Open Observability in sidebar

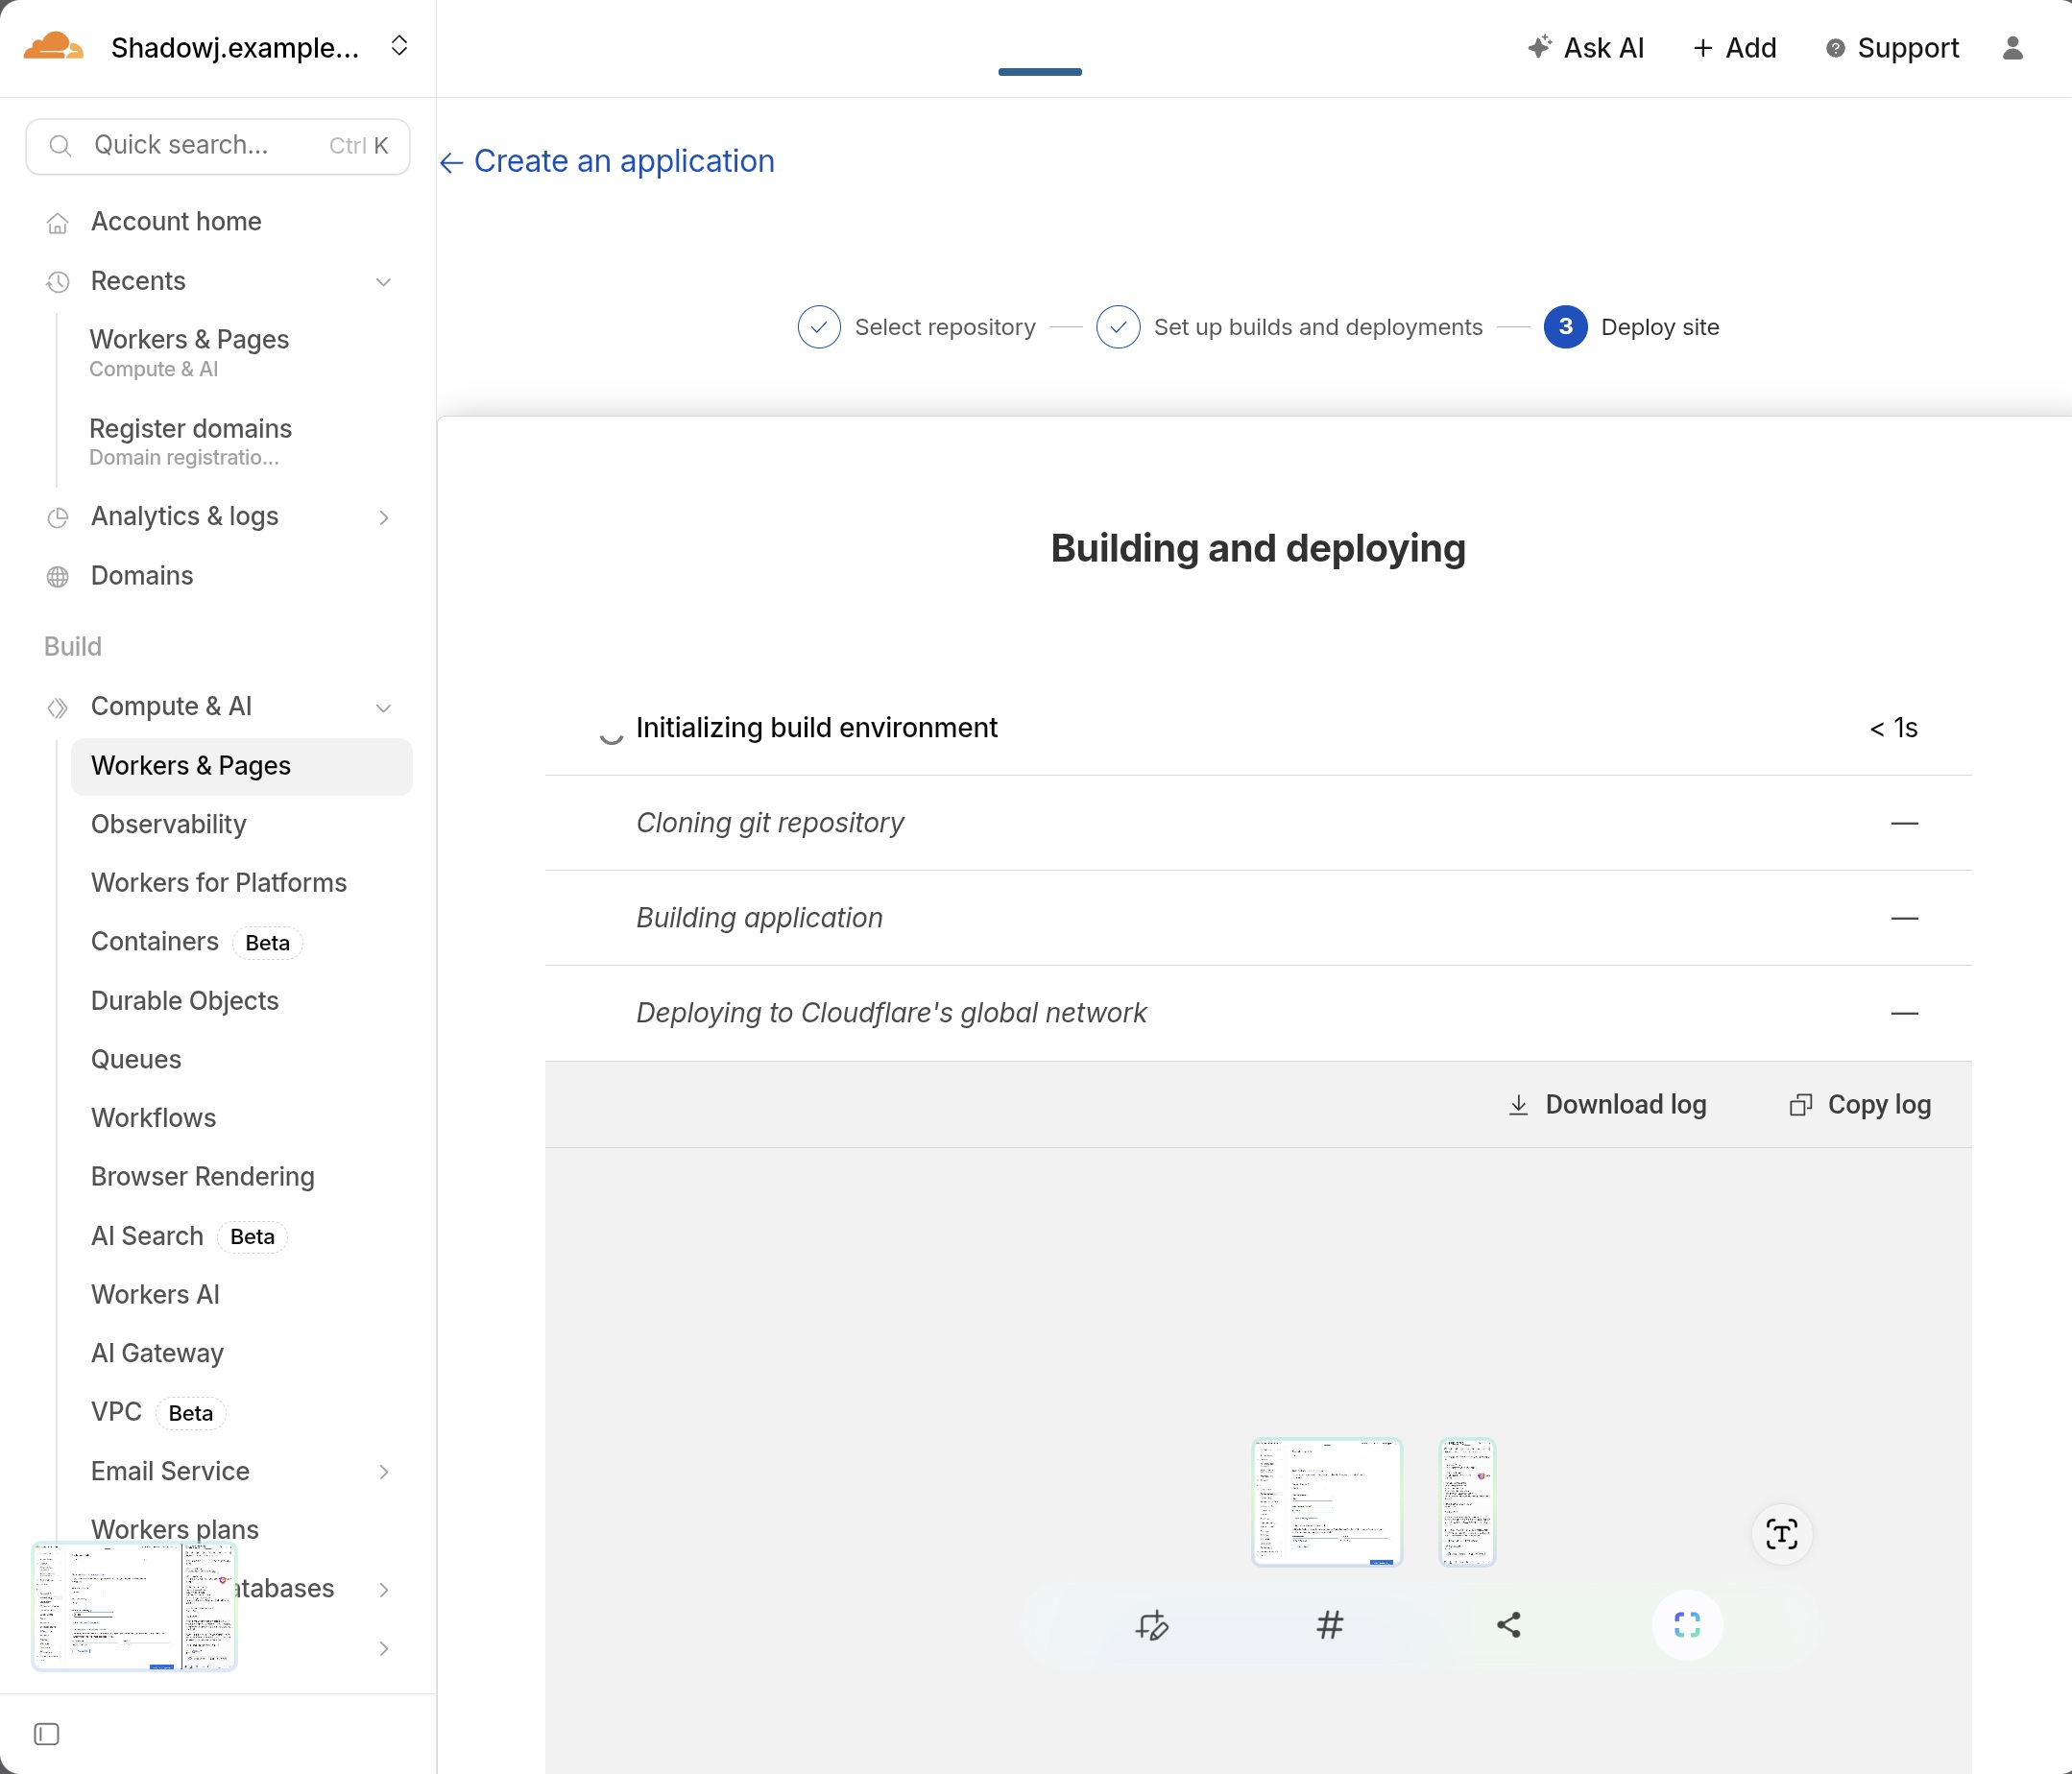point(168,824)
